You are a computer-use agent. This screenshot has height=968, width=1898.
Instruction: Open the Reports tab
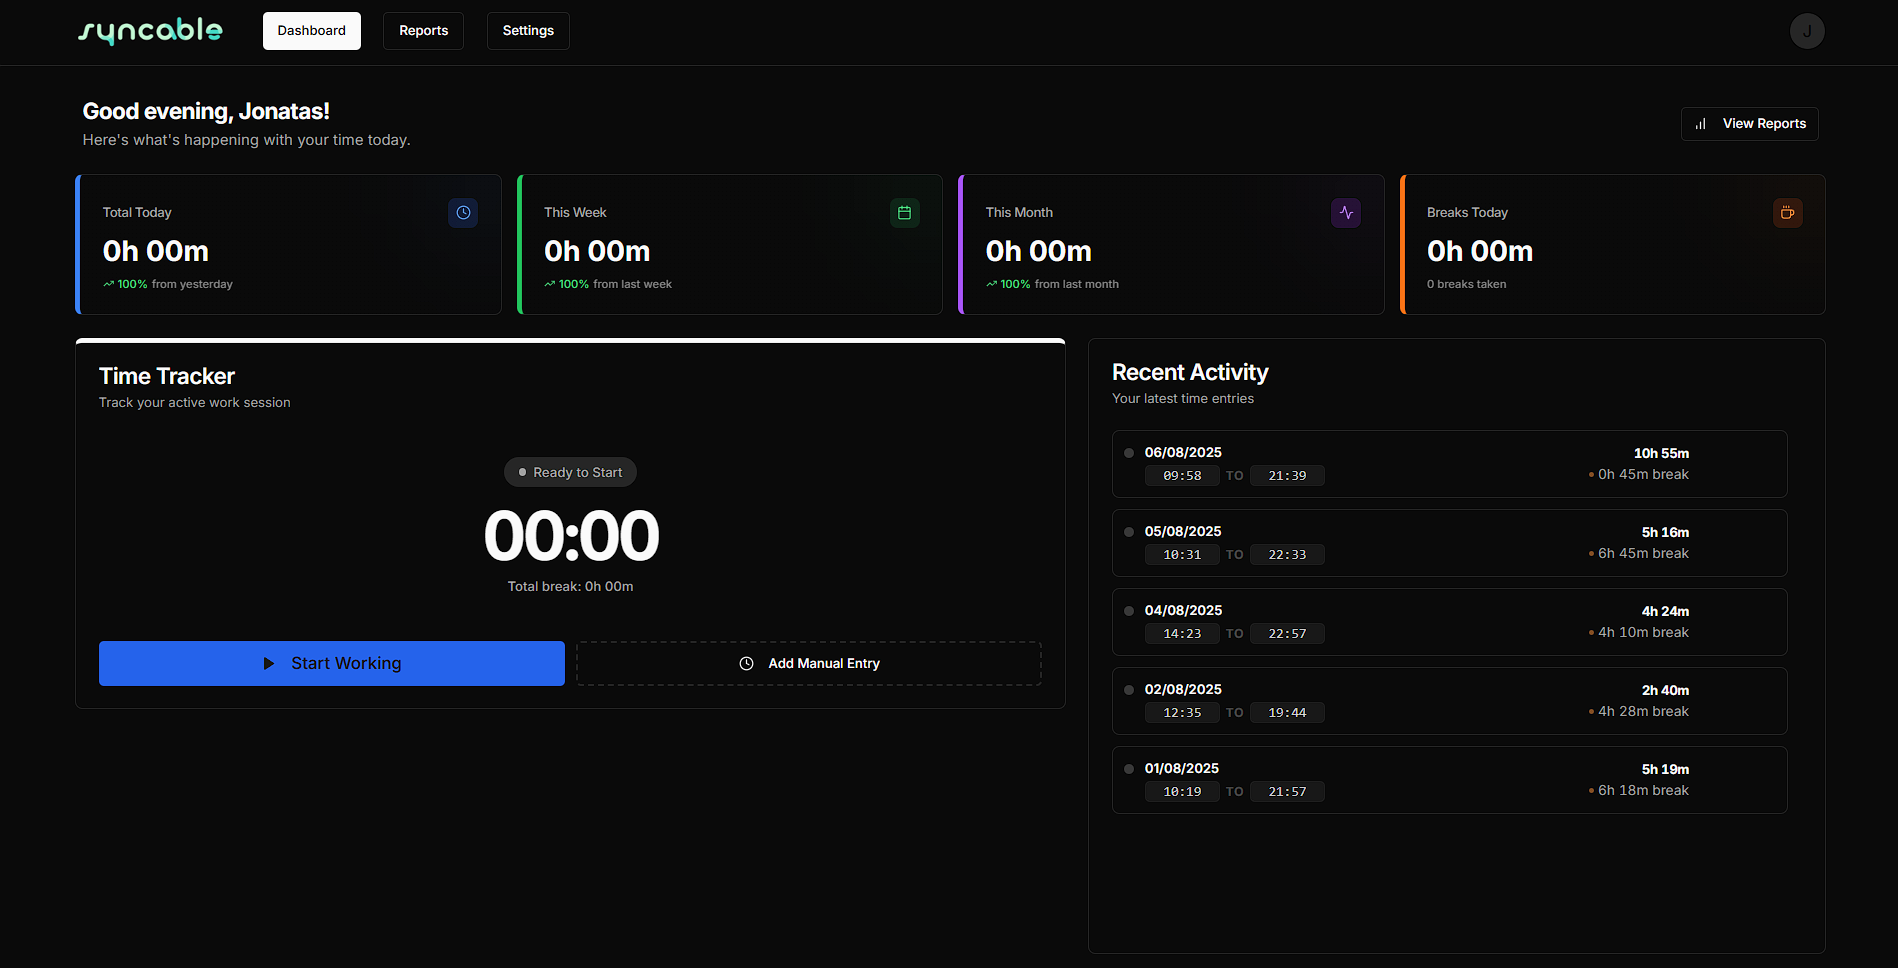(x=423, y=31)
